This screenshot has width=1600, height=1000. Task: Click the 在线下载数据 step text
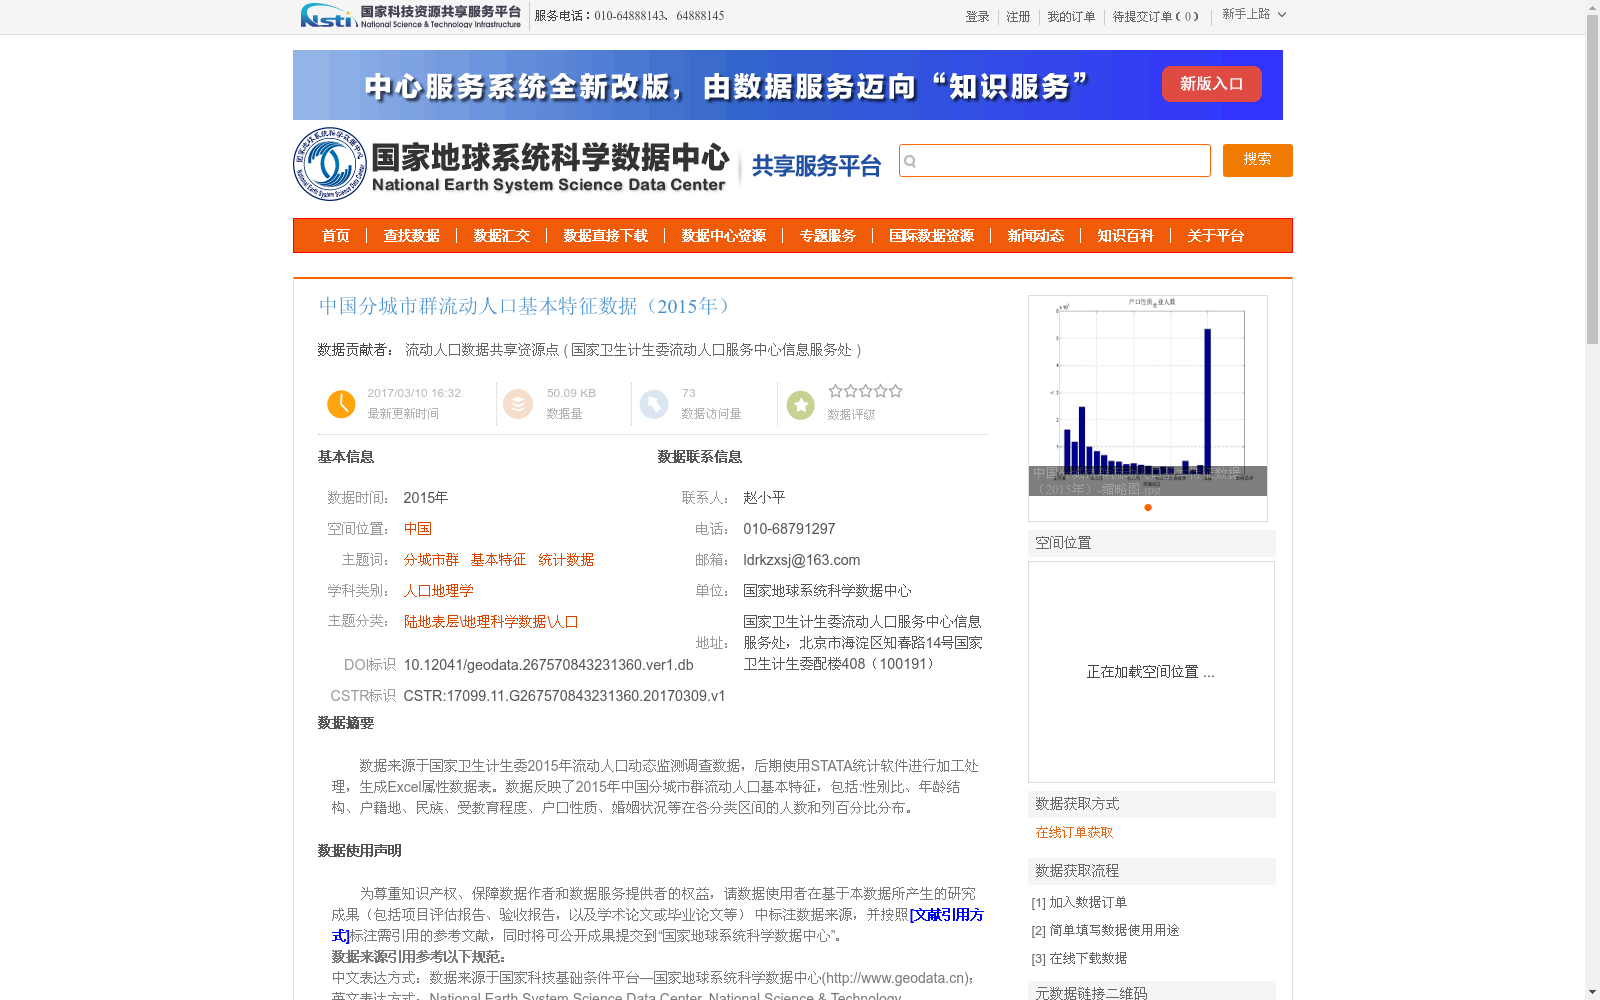coord(1088,958)
